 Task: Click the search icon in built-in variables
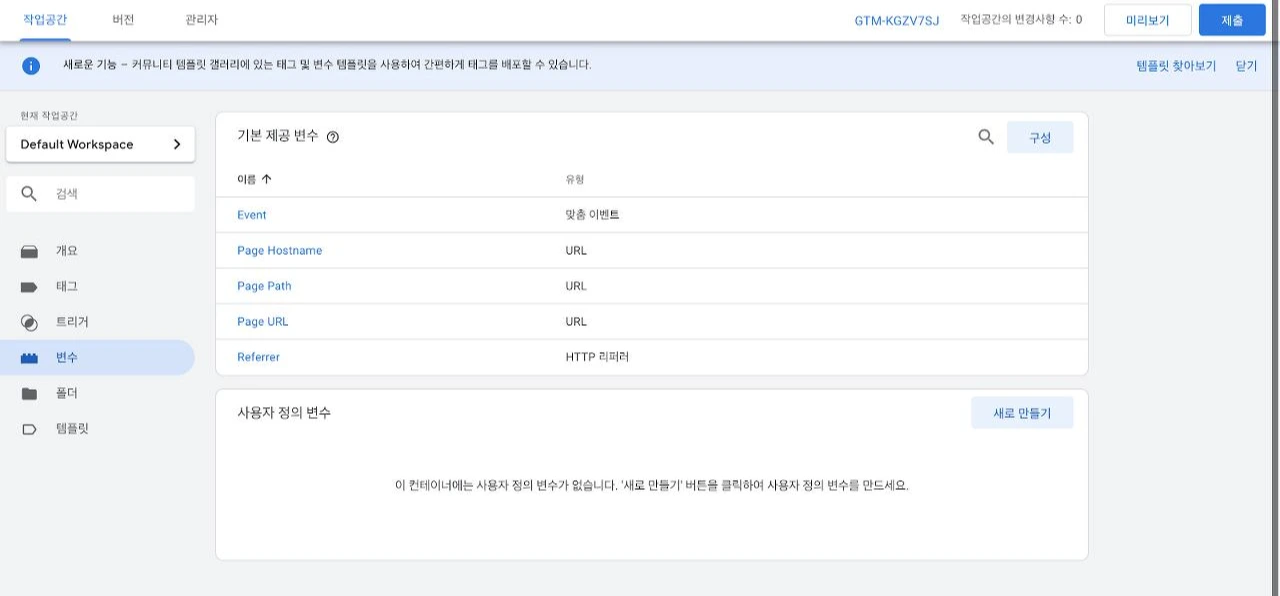(986, 137)
